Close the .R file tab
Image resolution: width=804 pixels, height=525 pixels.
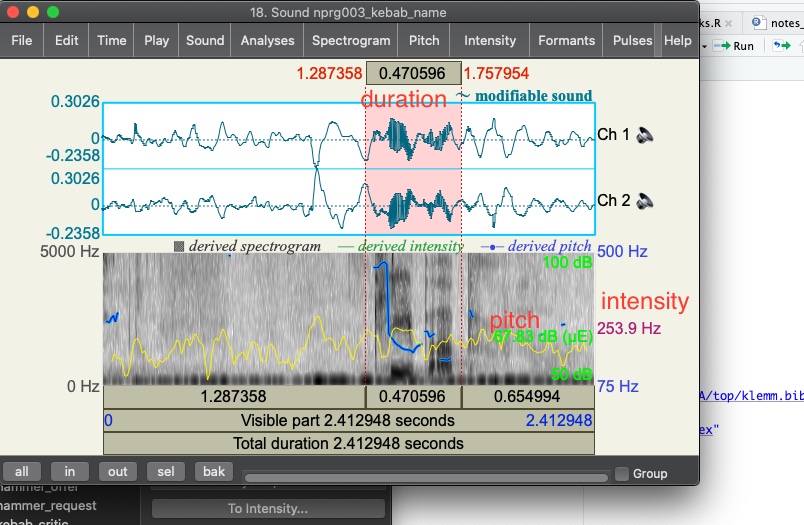point(729,22)
